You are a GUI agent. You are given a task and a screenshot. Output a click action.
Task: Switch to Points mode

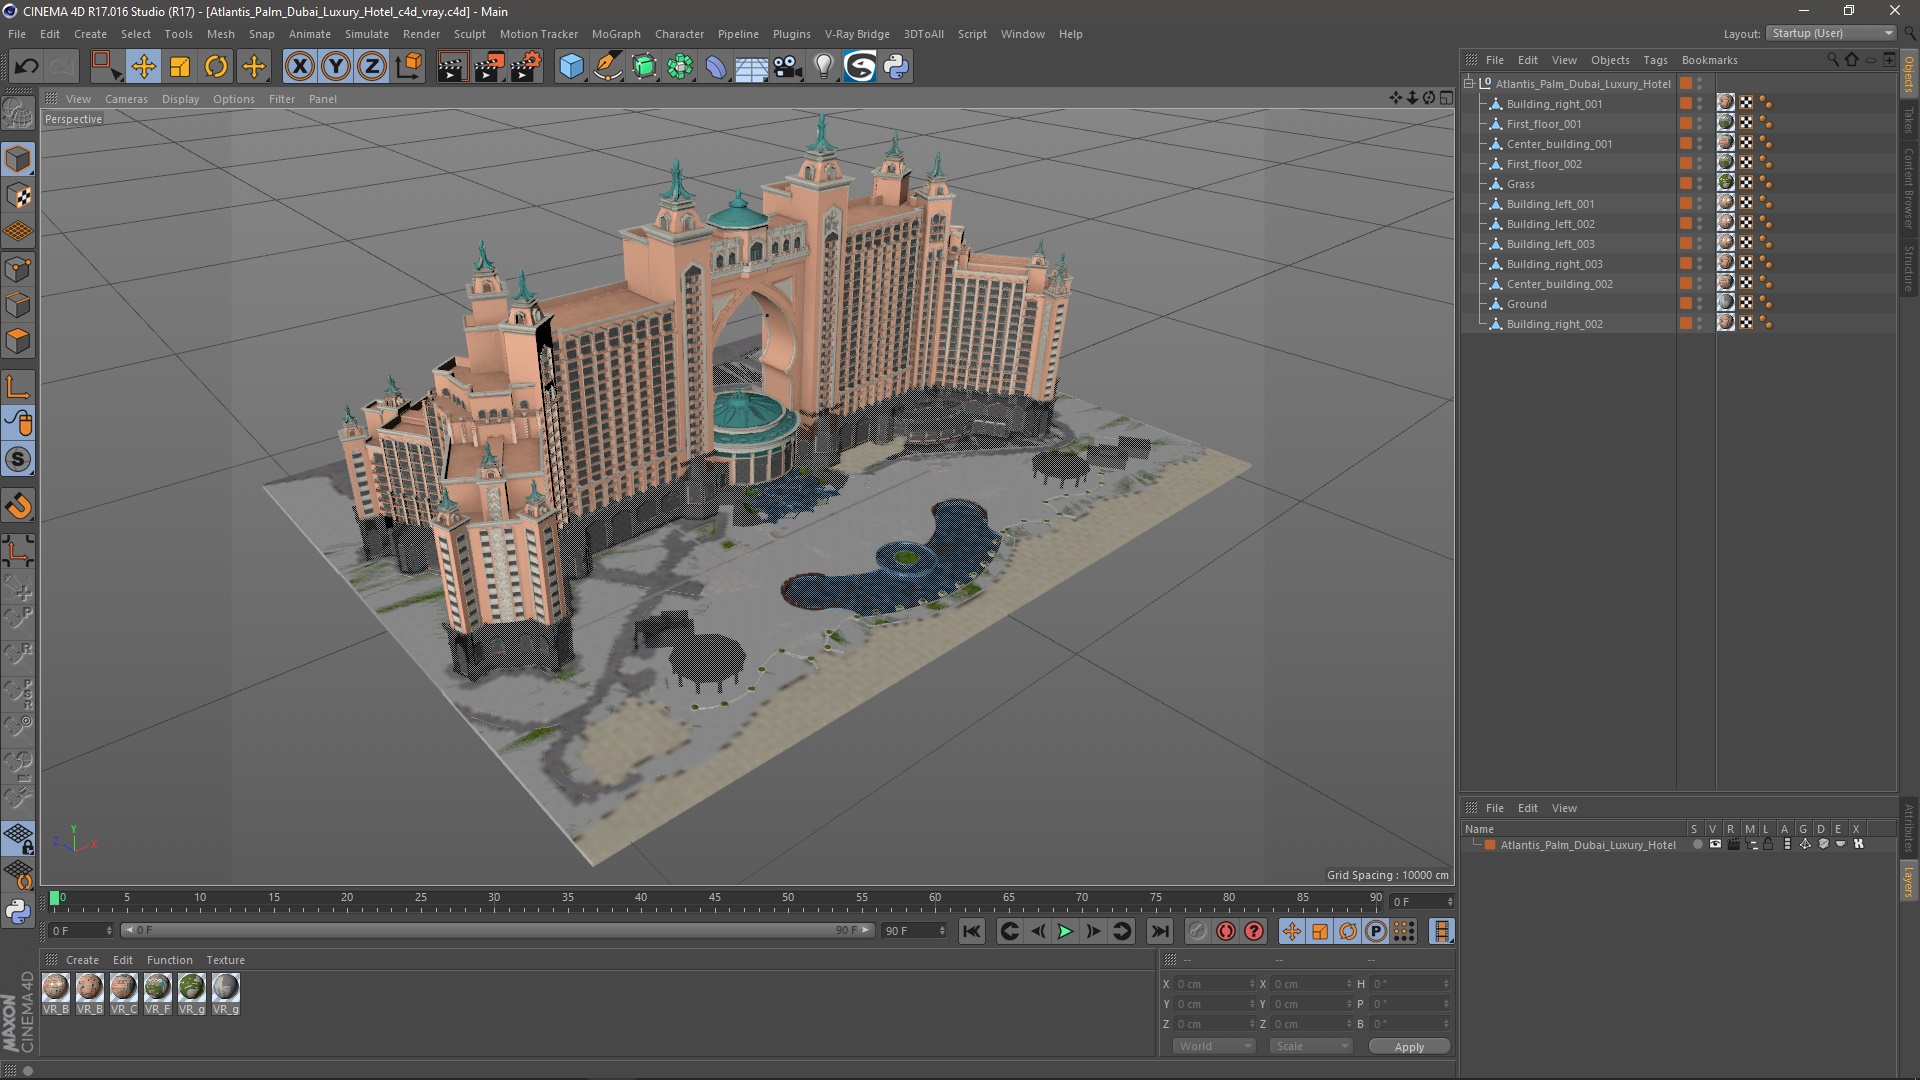click(x=18, y=269)
